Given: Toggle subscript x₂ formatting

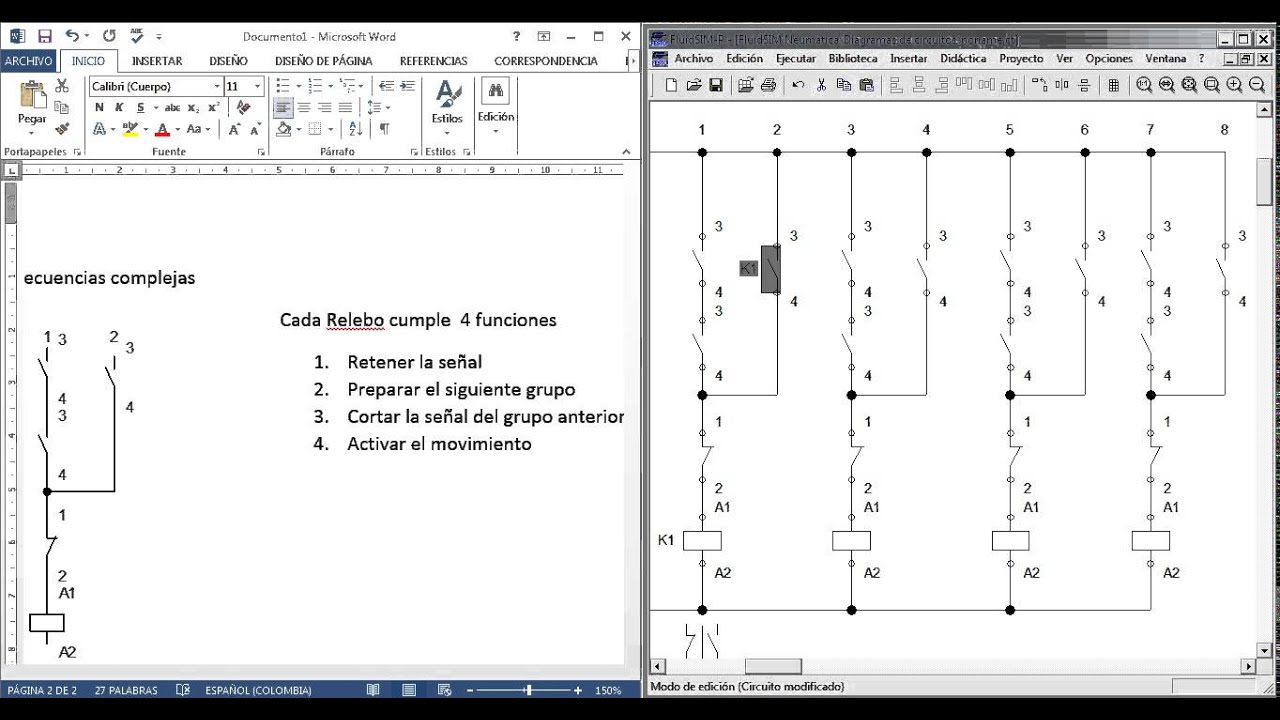Looking at the screenshot, I should 193,107.
